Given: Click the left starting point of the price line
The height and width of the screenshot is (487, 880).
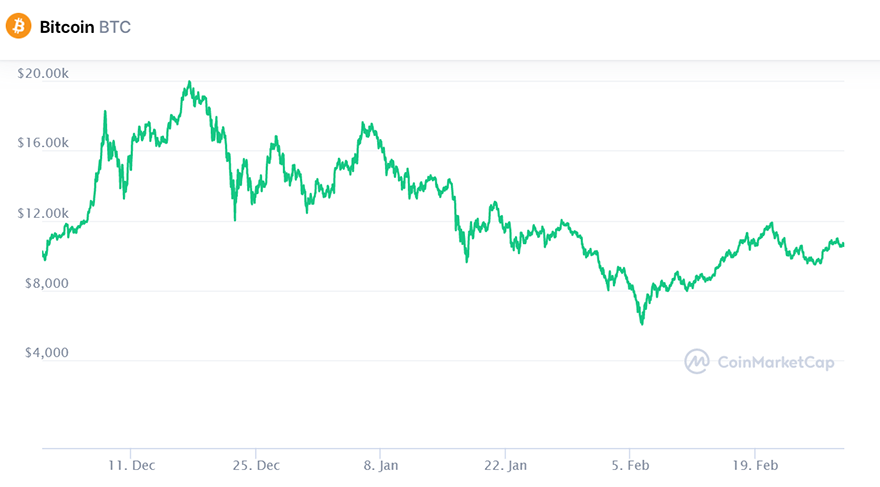Looking at the screenshot, I should click(43, 256).
